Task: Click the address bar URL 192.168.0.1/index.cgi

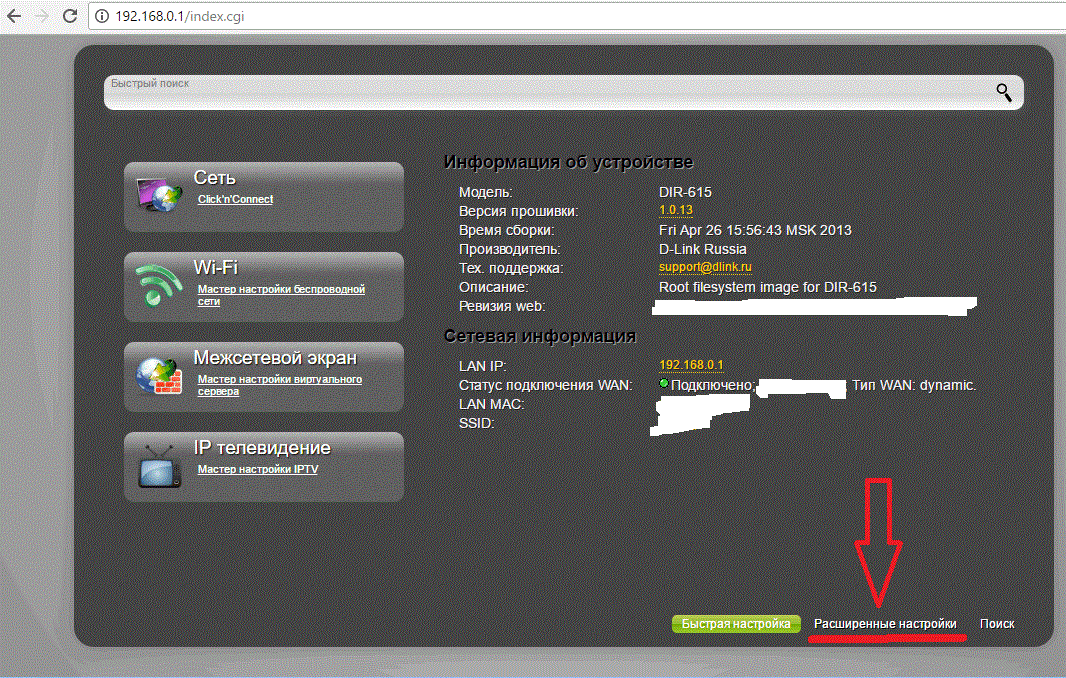Action: coord(179,16)
